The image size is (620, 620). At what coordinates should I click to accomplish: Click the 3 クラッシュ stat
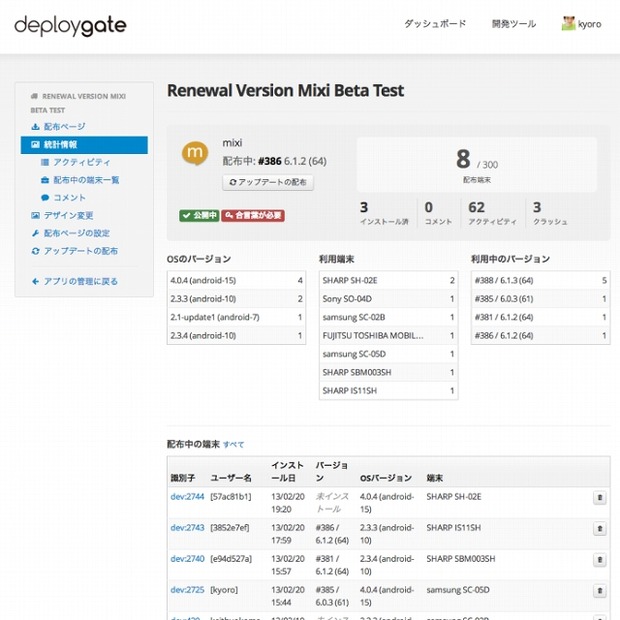click(x=550, y=213)
